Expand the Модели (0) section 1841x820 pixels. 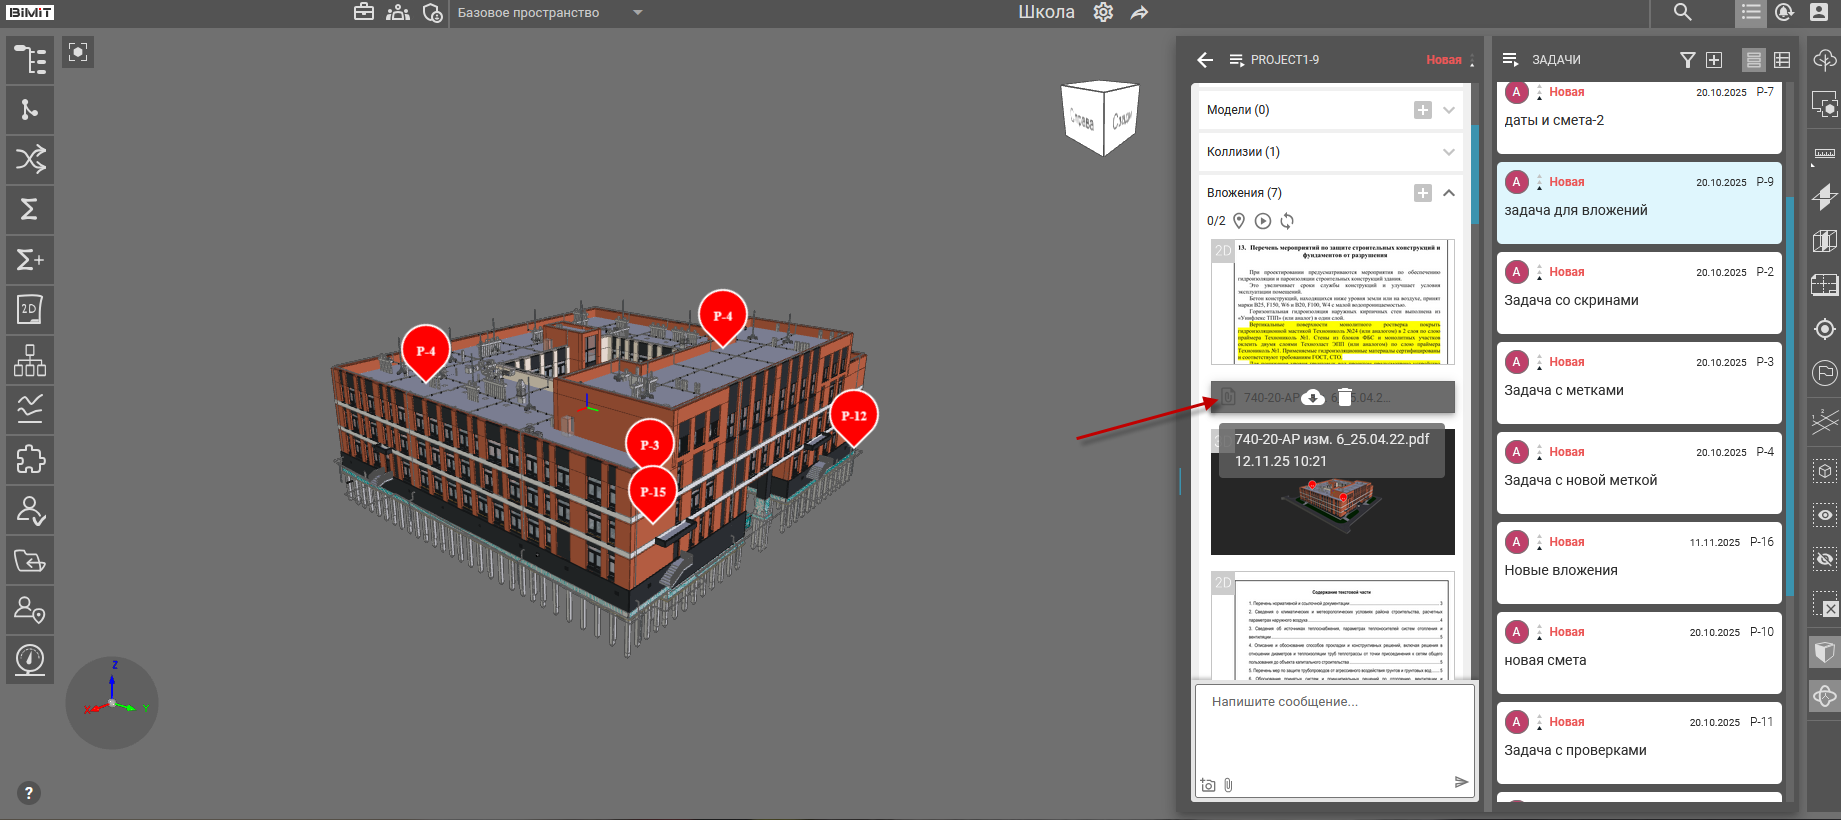(1448, 110)
